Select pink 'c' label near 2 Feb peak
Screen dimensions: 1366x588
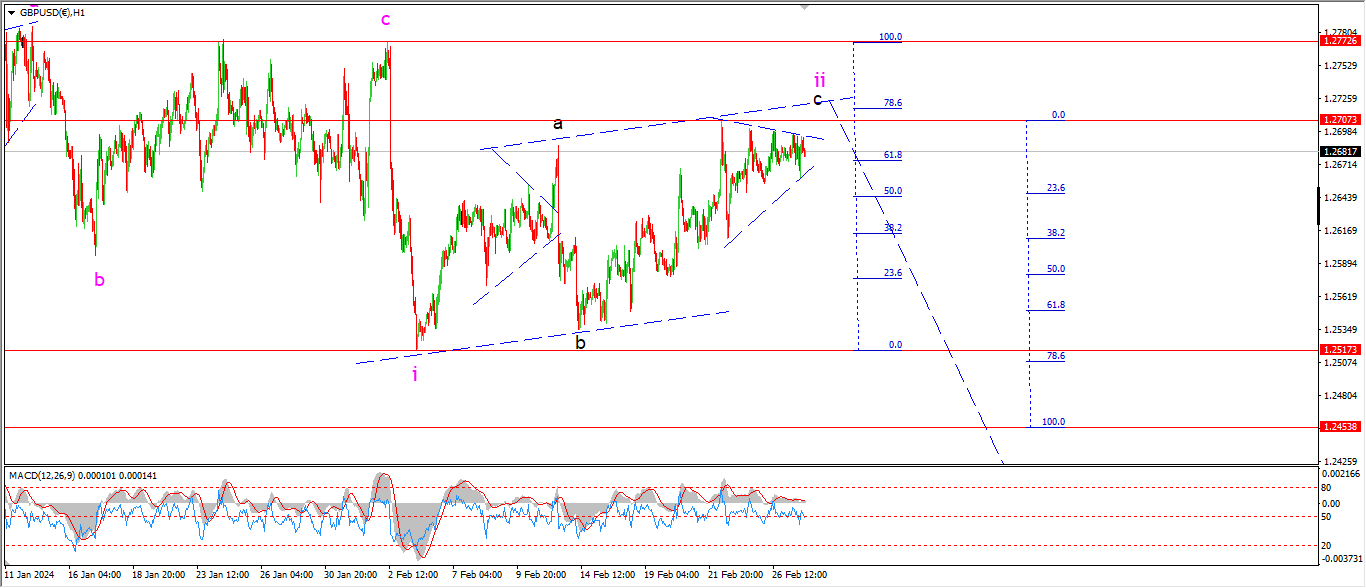pyautogui.click(x=385, y=19)
